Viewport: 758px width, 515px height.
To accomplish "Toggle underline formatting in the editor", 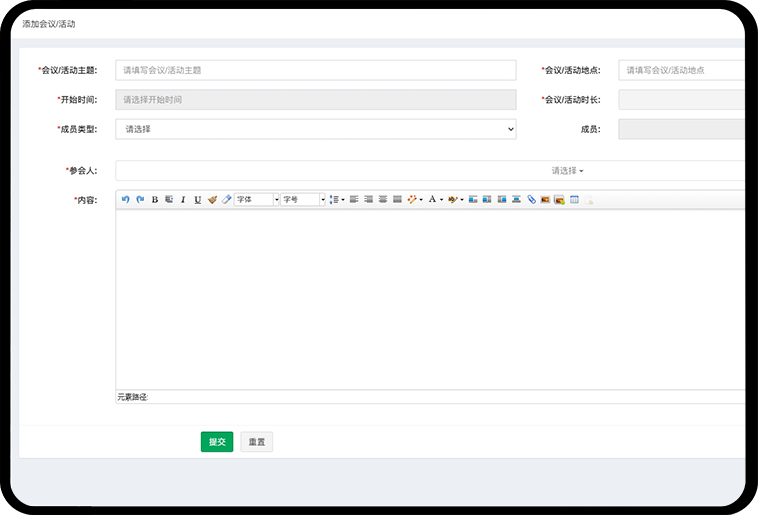I will (x=197, y=200).
